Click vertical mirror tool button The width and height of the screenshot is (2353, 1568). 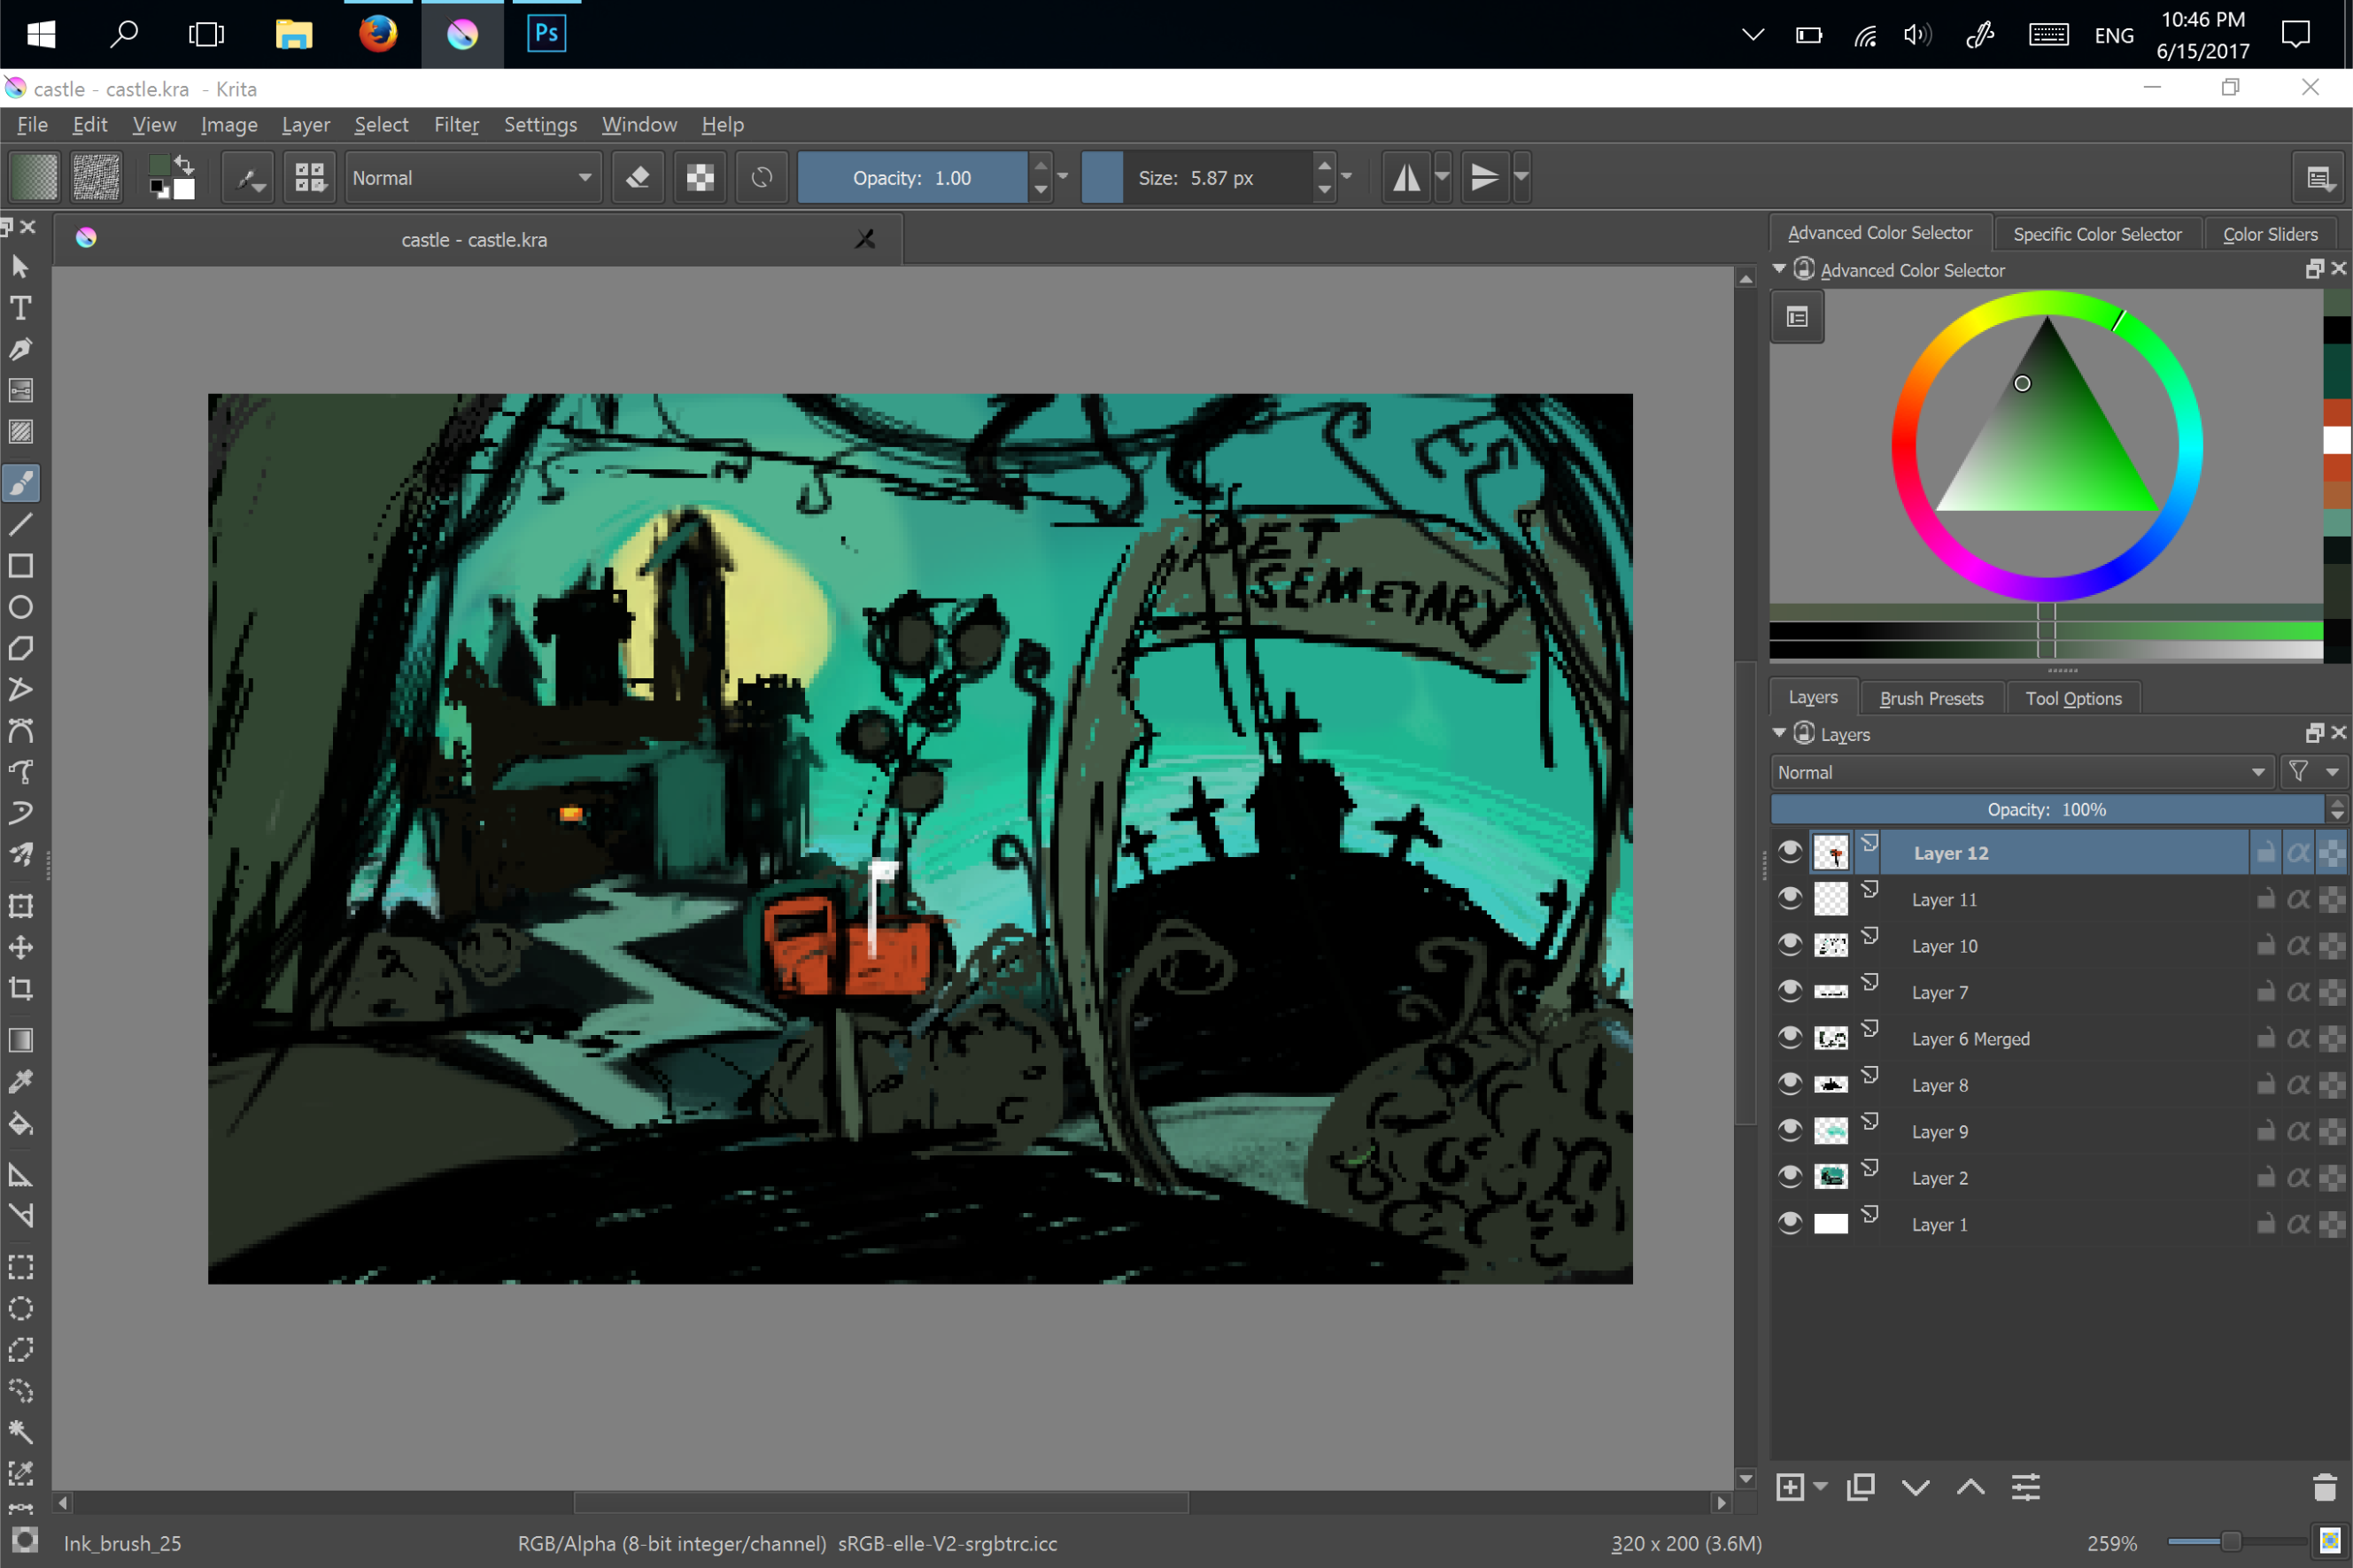click(x=1485, y=178)
